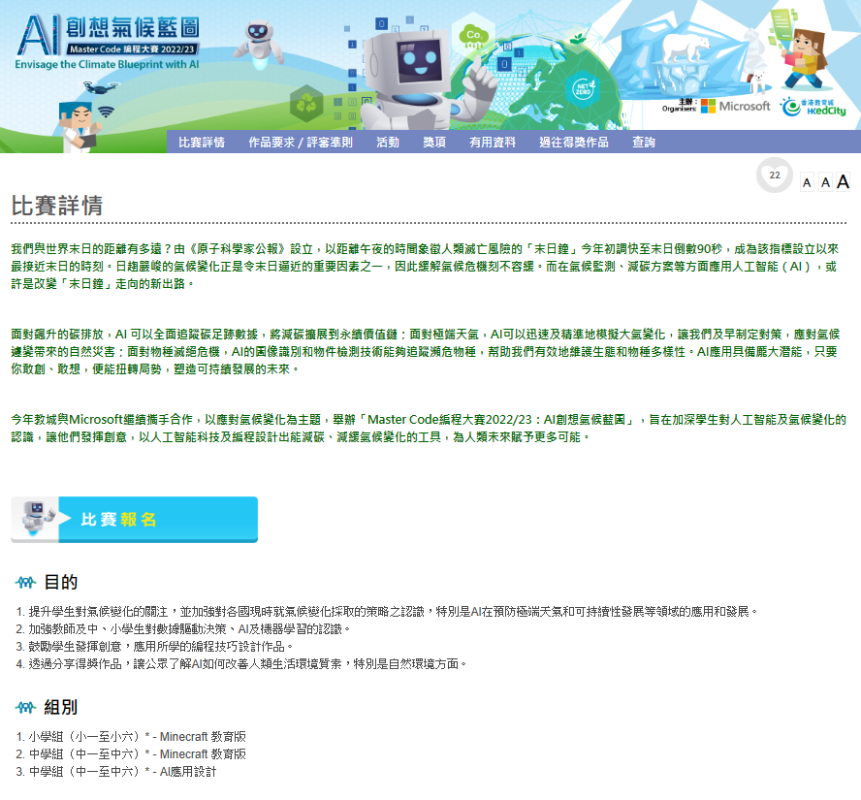
Task: Open the 查詢 menu item
Action: tap(643, 142)
